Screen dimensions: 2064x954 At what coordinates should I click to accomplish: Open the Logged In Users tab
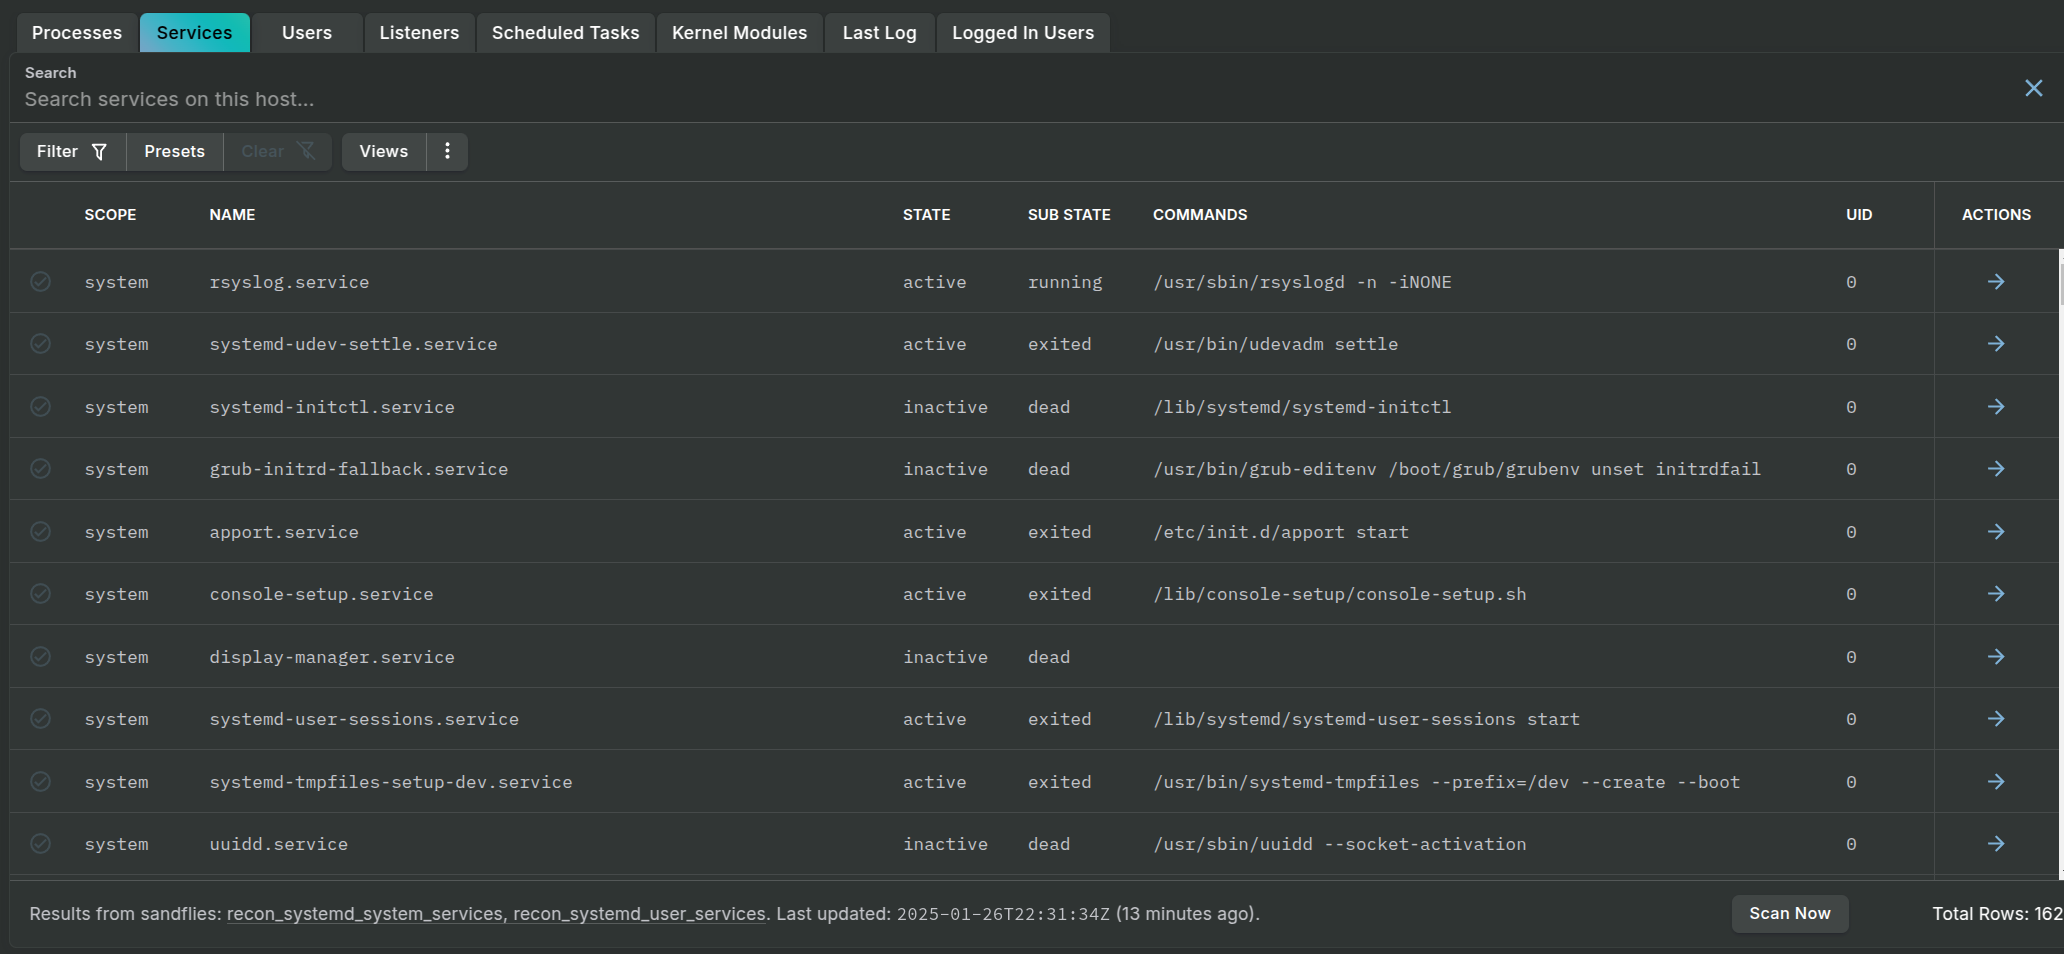(x=1023, y=33)
